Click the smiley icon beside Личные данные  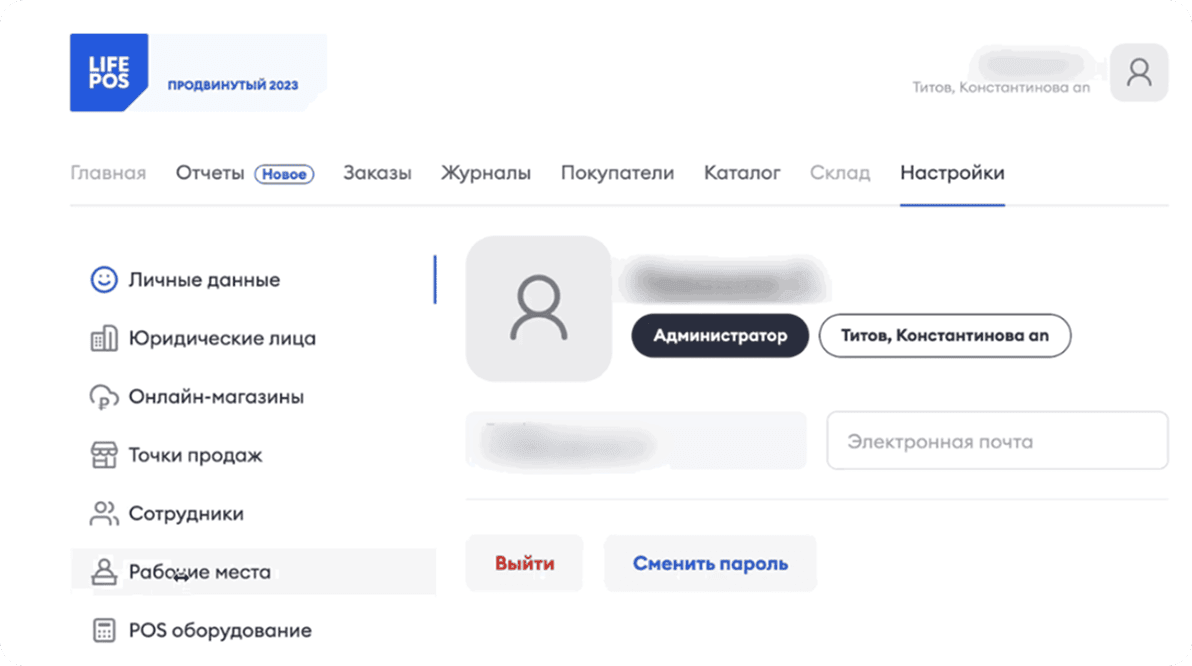tap(104, 280)
